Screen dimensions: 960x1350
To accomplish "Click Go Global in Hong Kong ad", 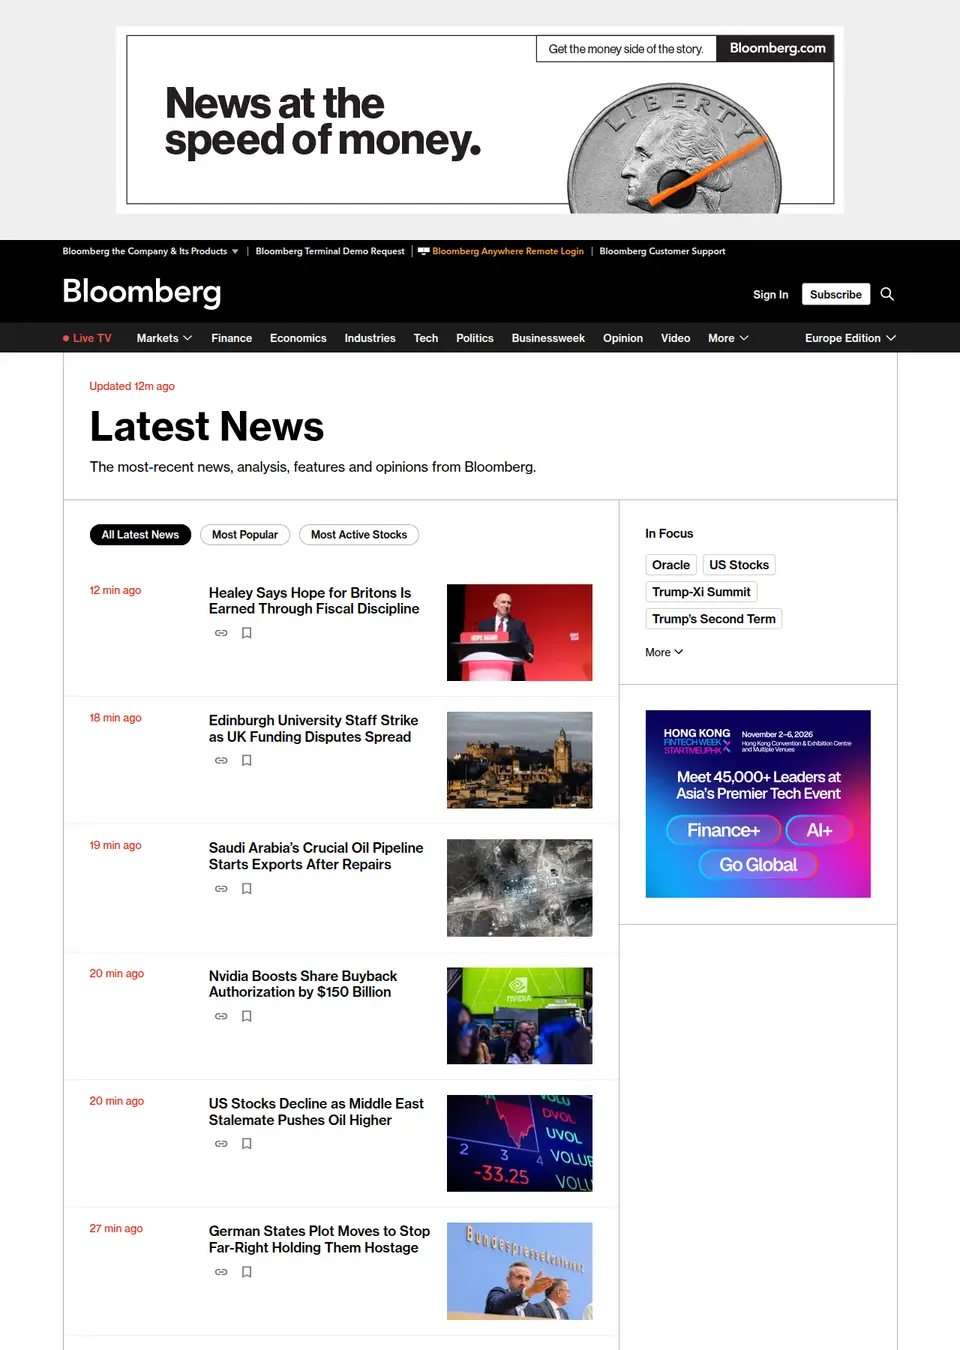I will [x=758, y=865].
